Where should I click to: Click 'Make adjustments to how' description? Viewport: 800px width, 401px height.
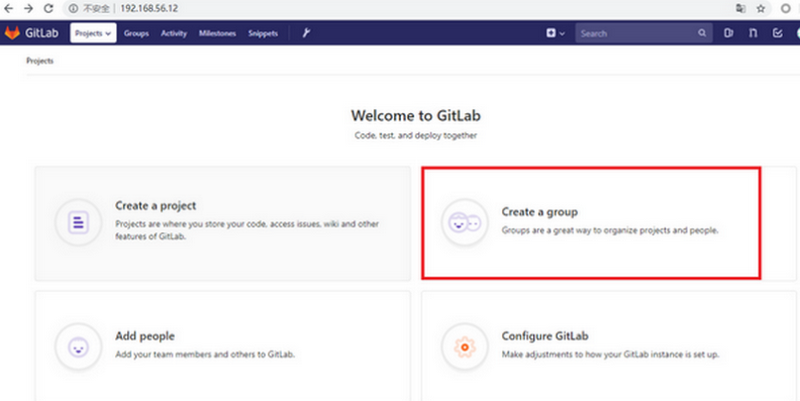point(610,354)
